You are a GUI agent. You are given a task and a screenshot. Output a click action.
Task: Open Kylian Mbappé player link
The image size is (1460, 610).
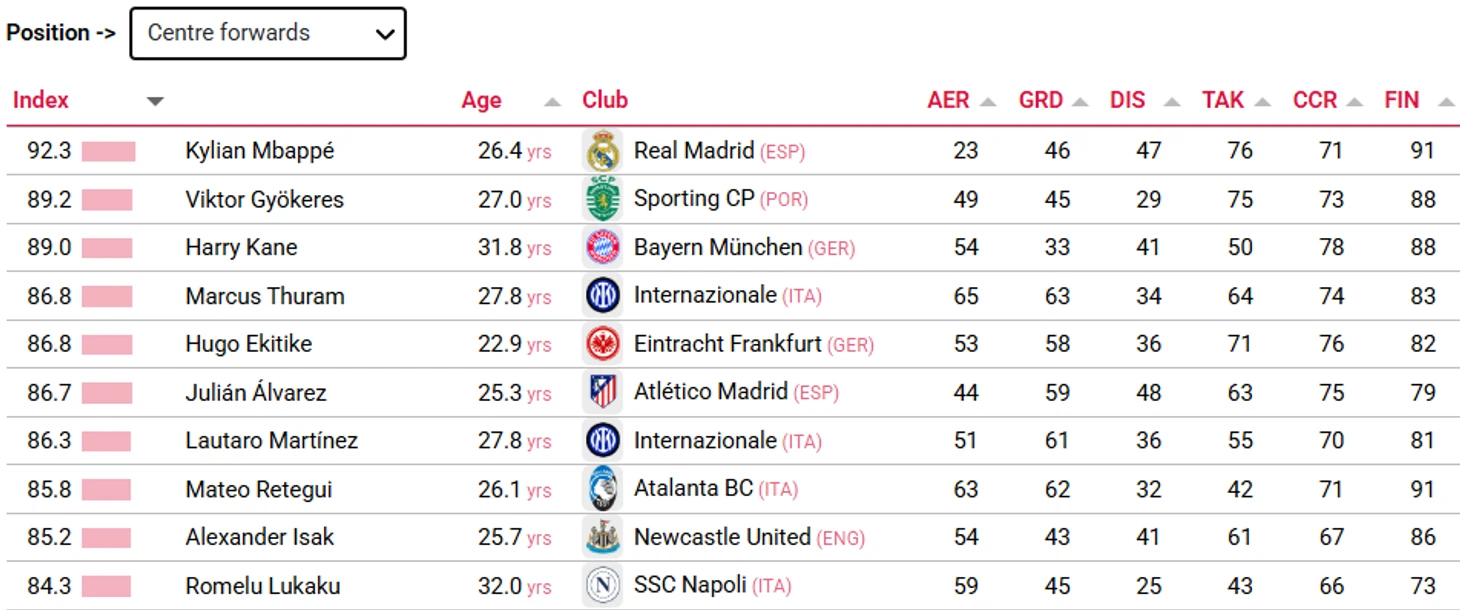point(260,151)
